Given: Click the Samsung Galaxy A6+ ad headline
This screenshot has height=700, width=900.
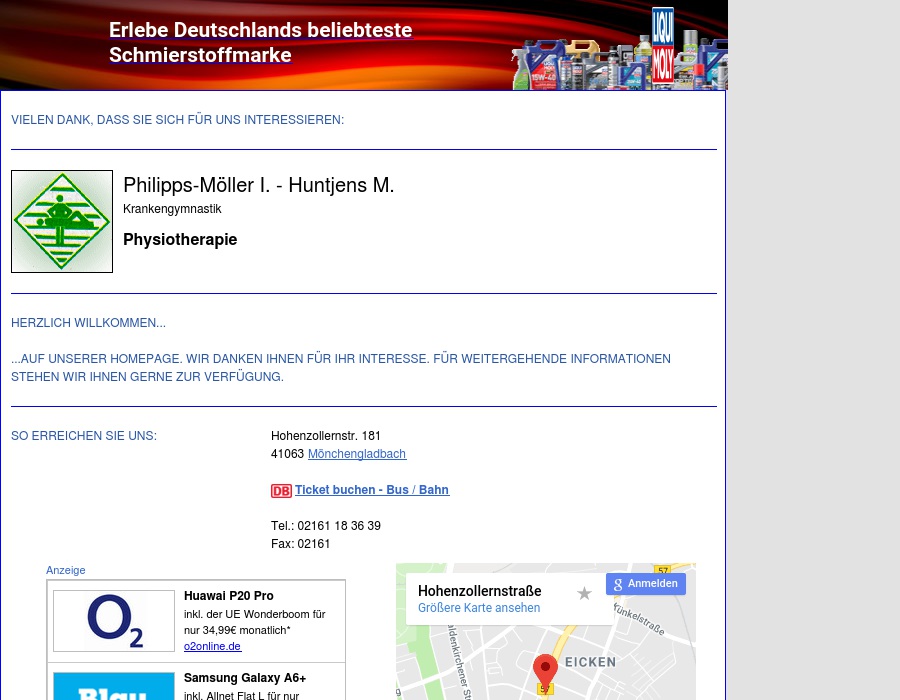Looking at the screenshot, I should [x=245, y=678].
